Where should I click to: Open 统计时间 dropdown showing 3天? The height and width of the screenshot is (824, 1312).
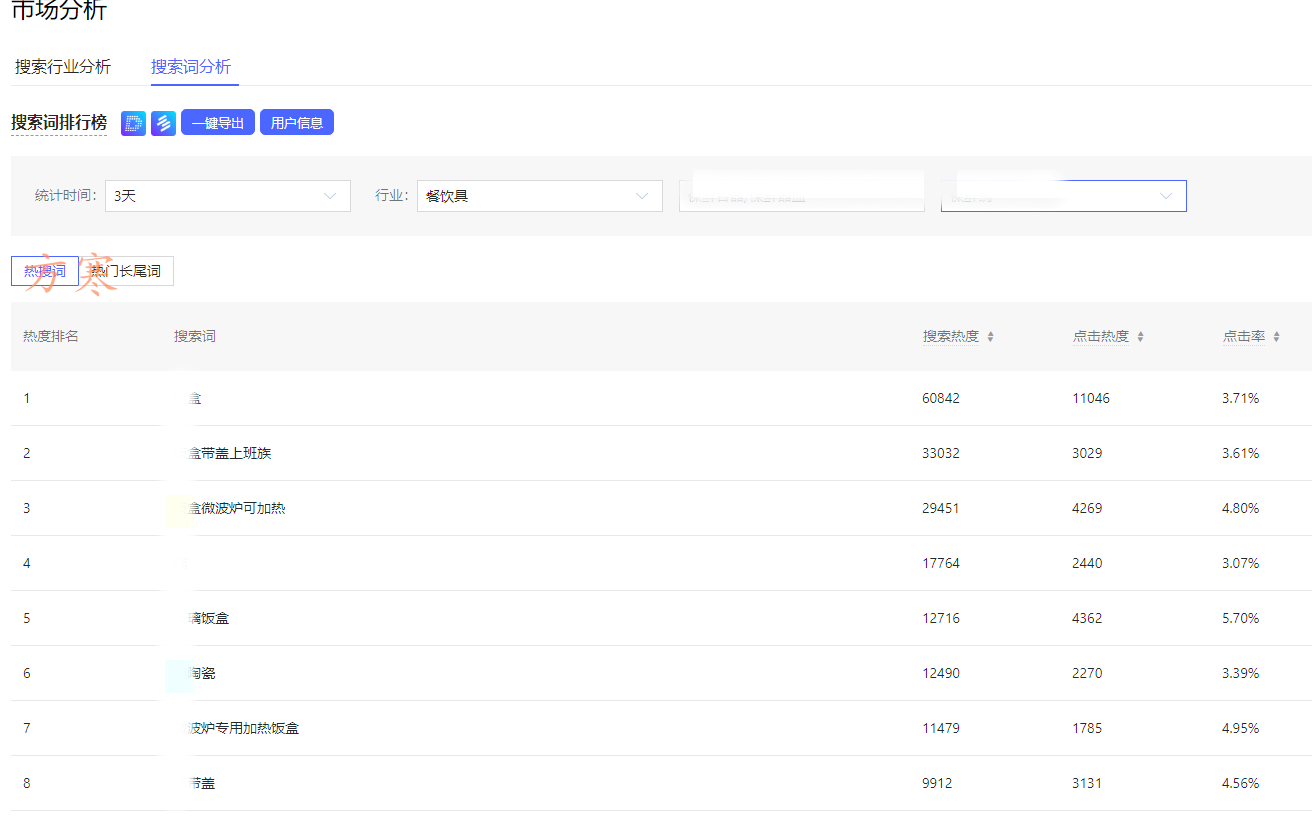click(228, 196)
